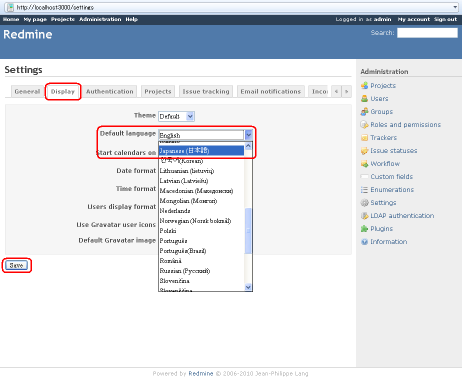Open the Roles and permissions link

(x=406, y=125)
